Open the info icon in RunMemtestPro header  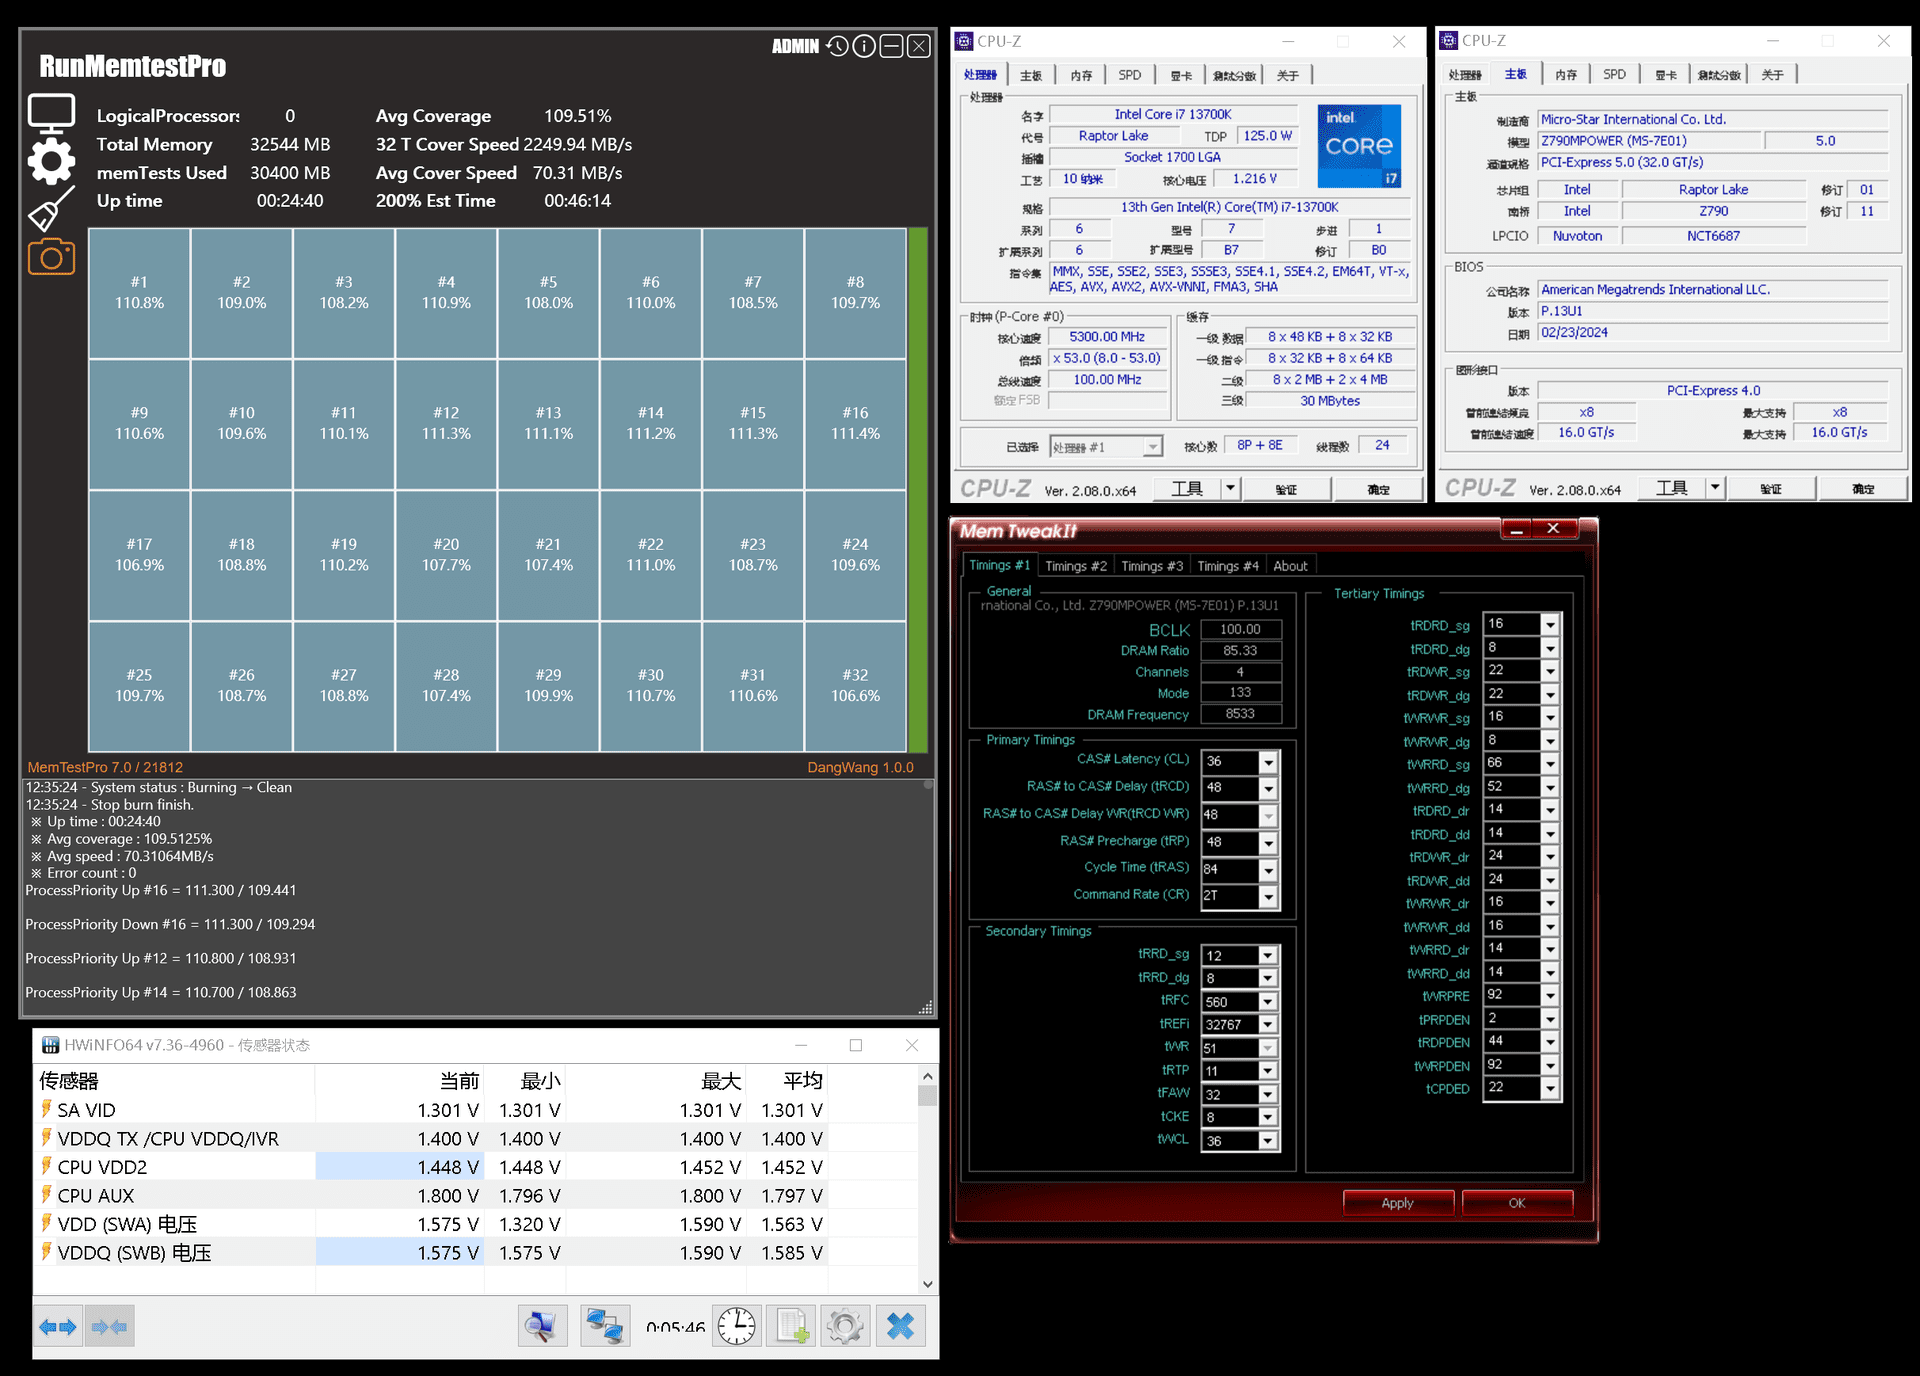click(x=864, y=46)
